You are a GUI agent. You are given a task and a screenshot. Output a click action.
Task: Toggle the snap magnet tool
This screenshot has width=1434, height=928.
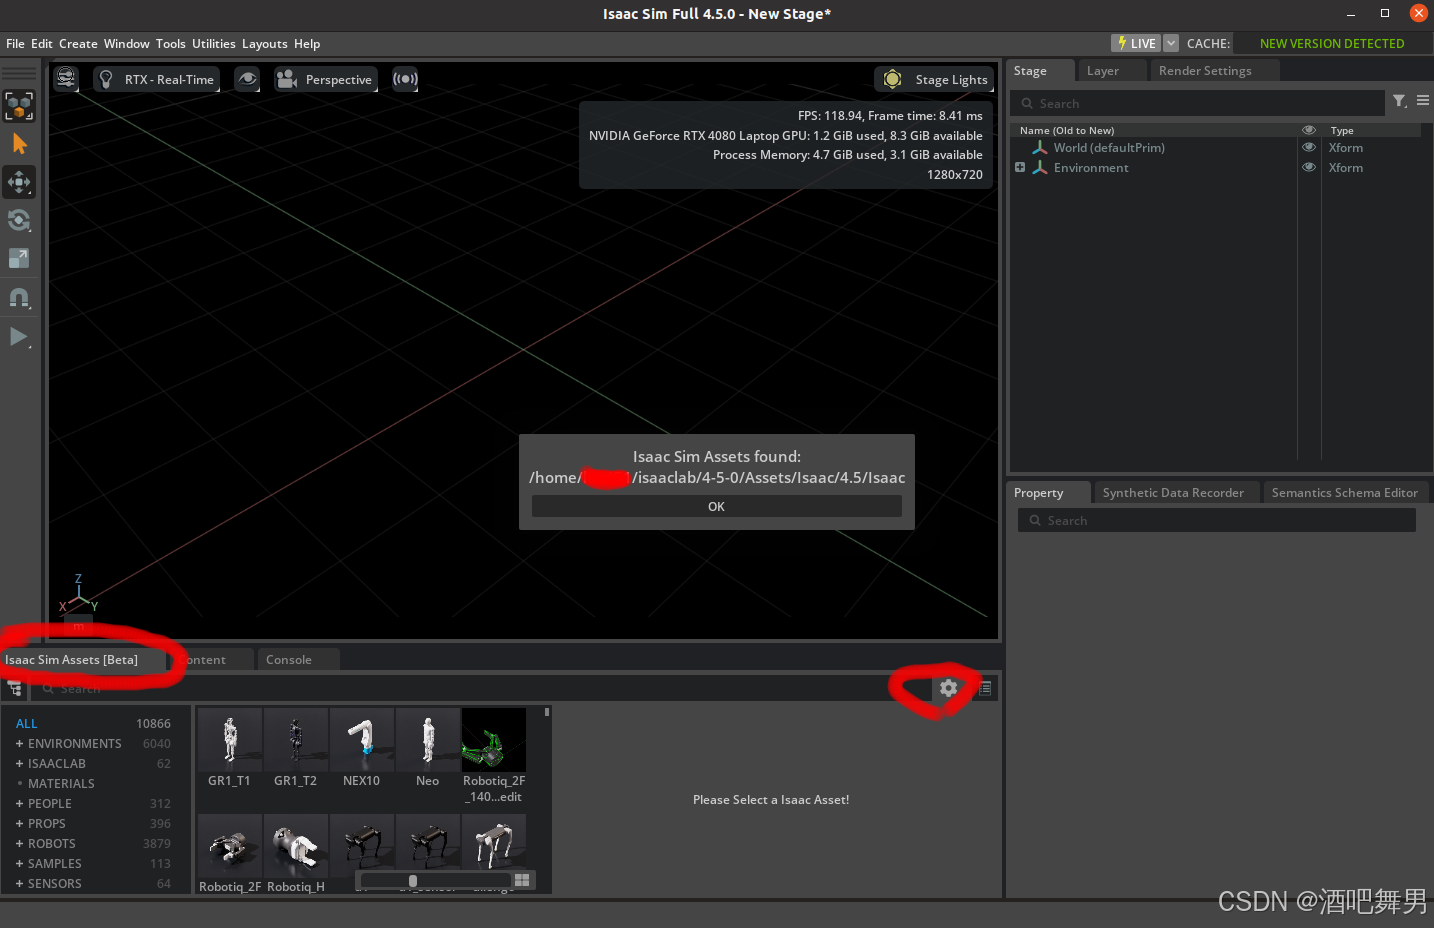(19, 297)
